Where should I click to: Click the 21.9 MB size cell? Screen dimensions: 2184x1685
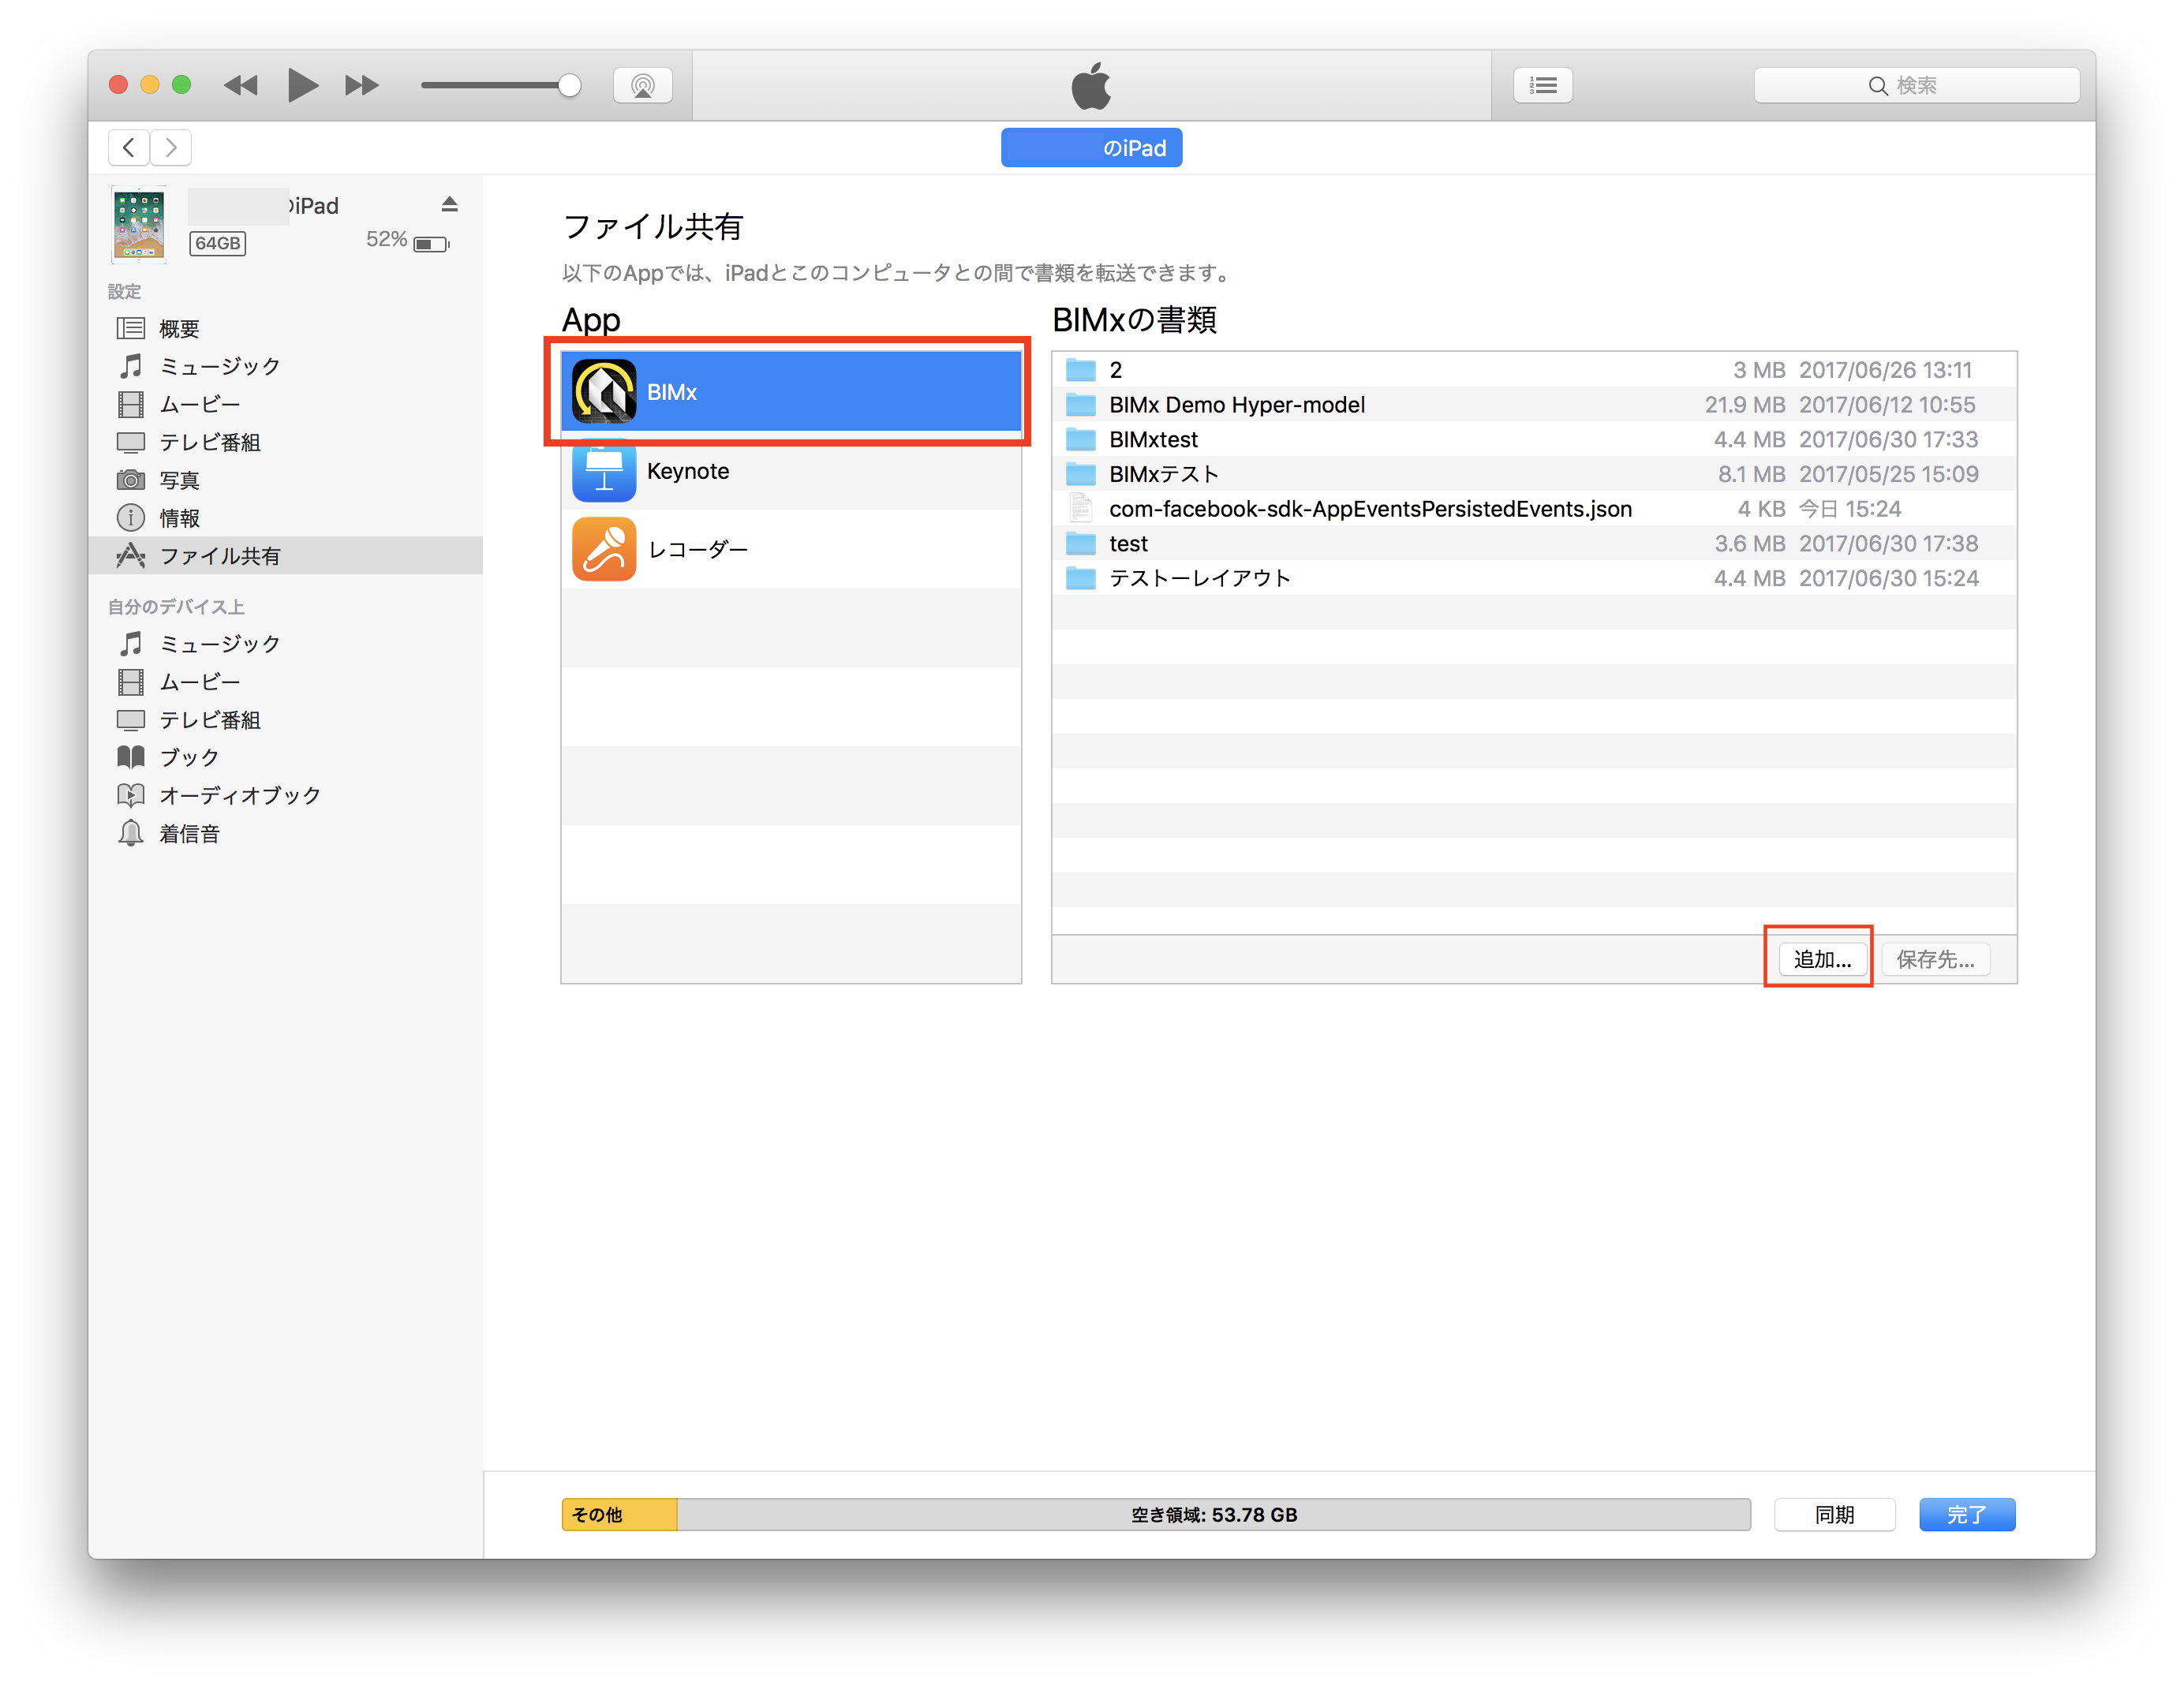[1745, 405]
